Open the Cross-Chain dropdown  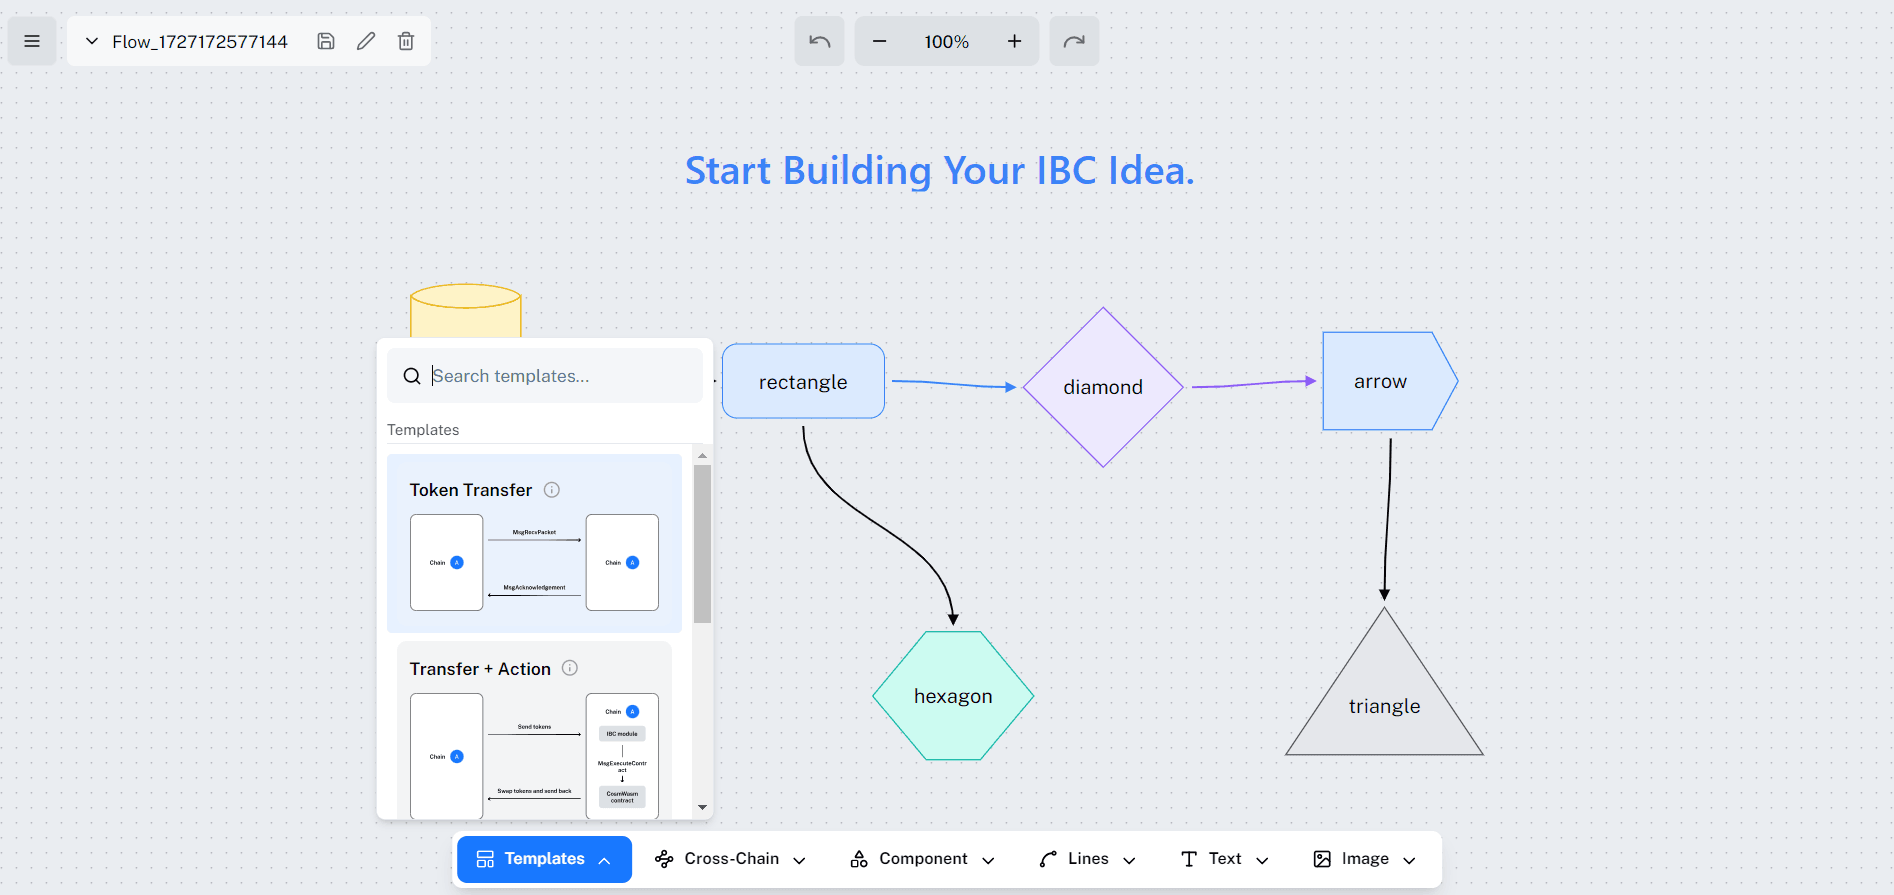click(730, 859)
